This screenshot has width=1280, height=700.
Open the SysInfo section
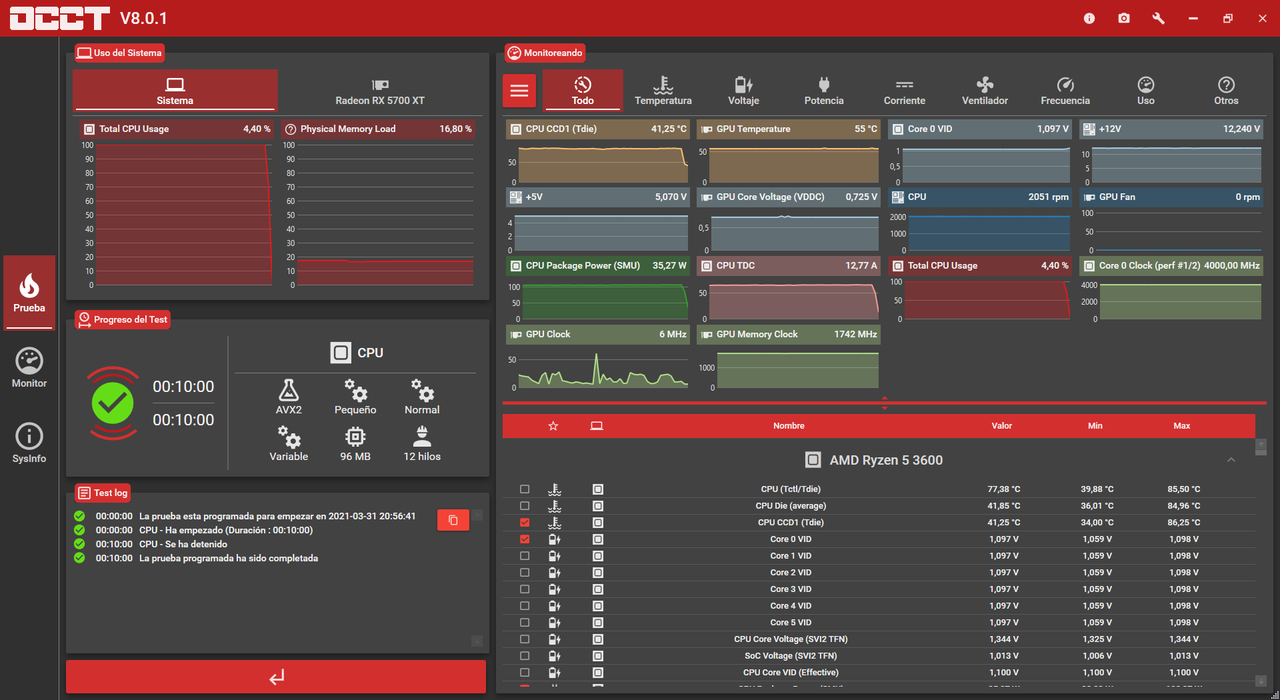click(29, 443)
